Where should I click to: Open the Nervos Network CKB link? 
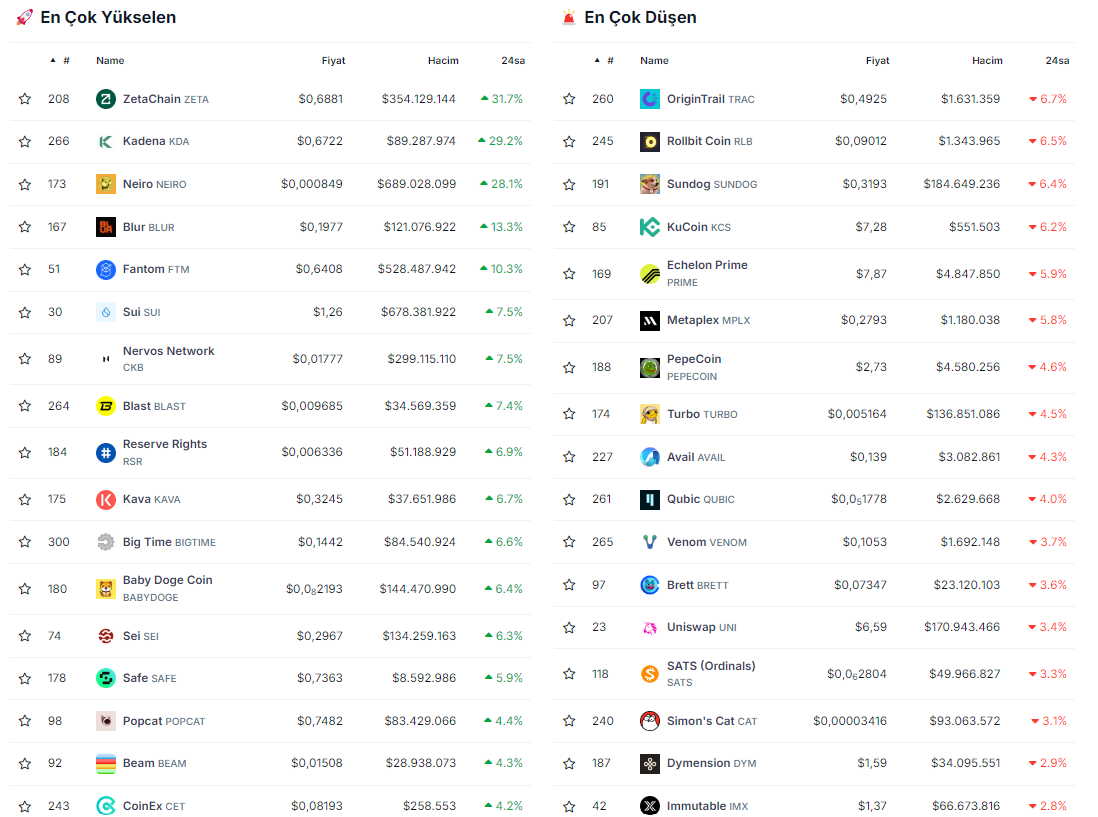pos(168,358)
